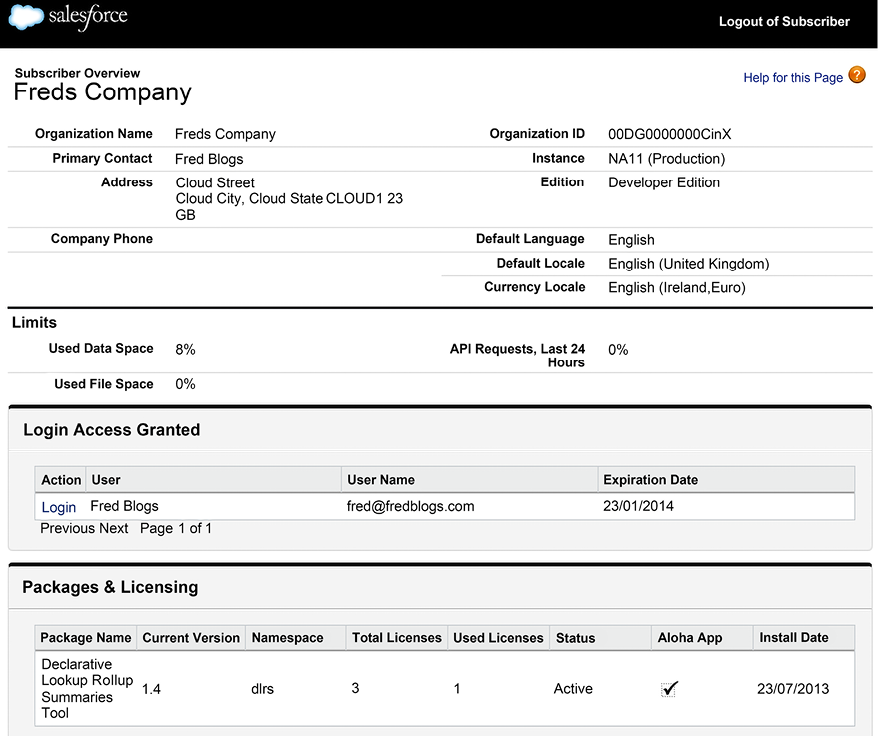Click Declarative Lookup Rollup Summaries Tool package
Image resolution: width=878 pixels, height=736 pixels.
click(x=87, y=688)
